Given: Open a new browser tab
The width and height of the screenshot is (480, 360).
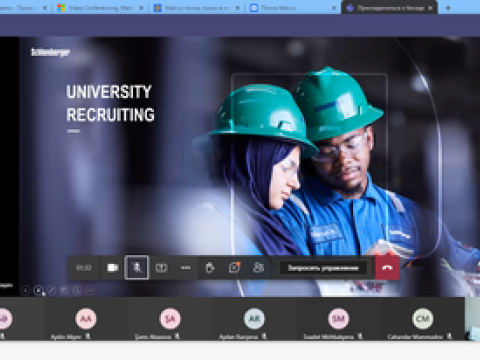Looking at the screenshot, I should click(x=448, y=8).
